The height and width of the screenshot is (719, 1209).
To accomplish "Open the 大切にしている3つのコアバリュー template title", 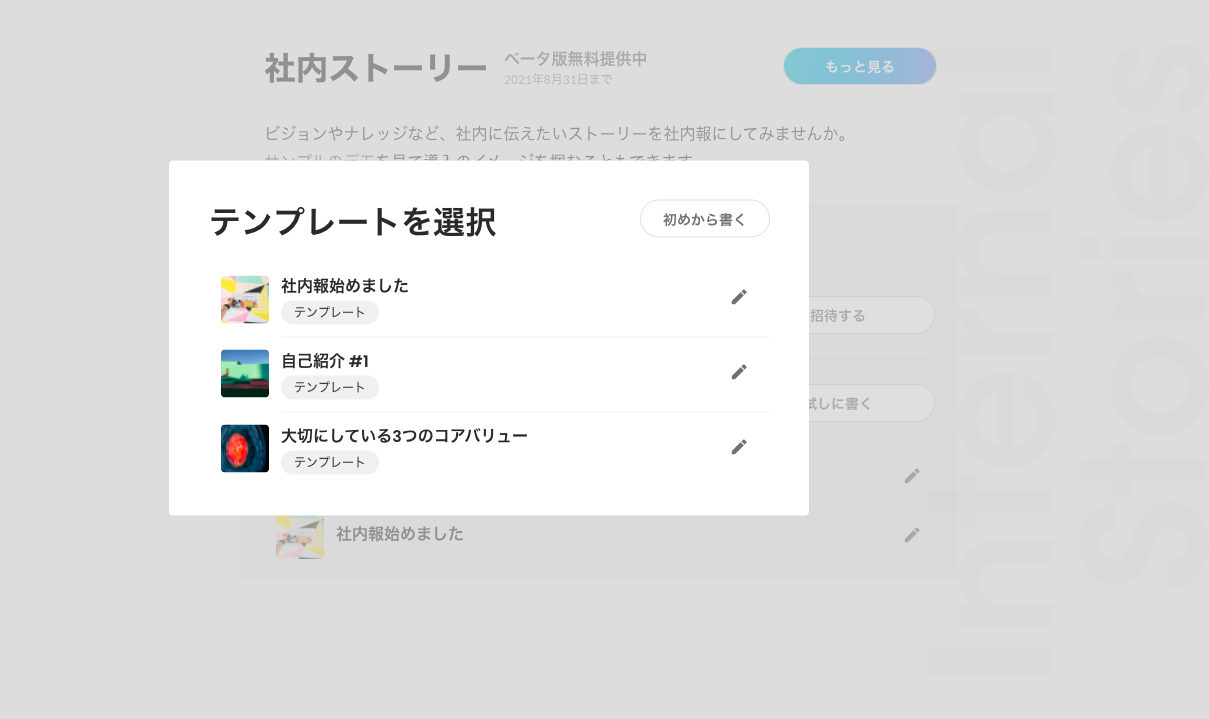I will (x=404, y=436).
